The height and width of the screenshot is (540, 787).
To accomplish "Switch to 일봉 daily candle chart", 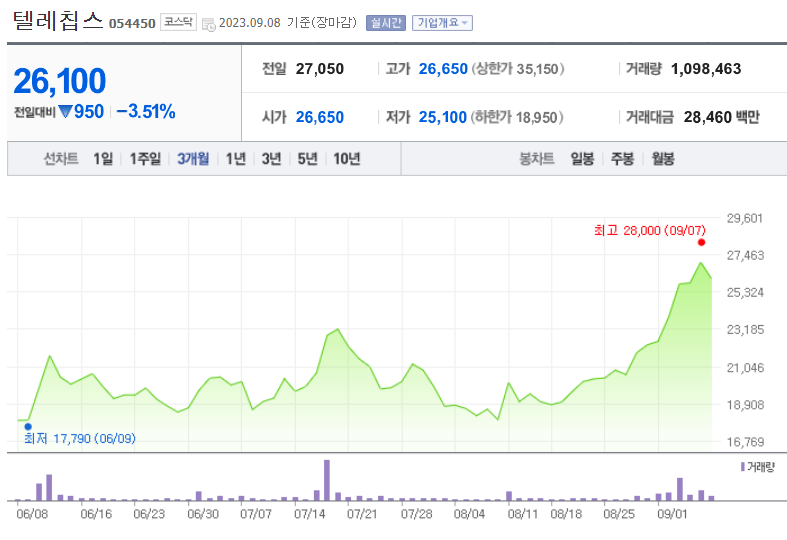I will [x=582, y=159].
